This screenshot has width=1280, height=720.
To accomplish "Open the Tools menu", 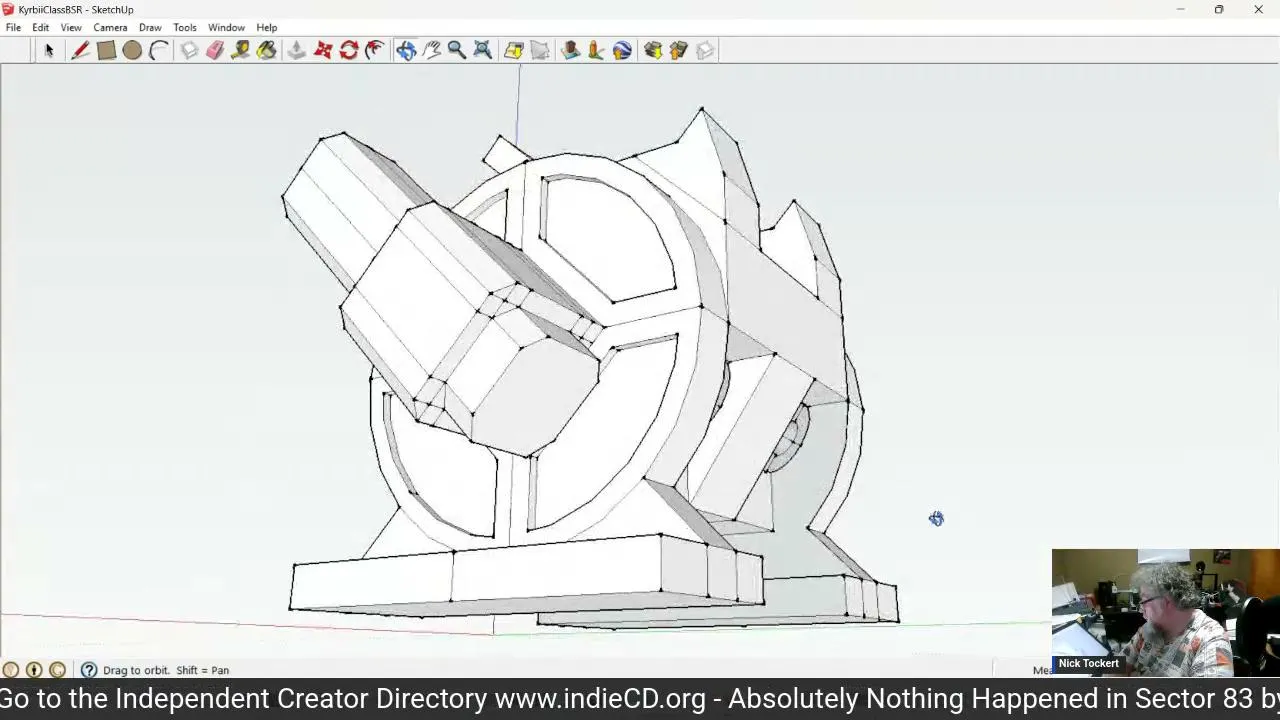I will (185, 27).
